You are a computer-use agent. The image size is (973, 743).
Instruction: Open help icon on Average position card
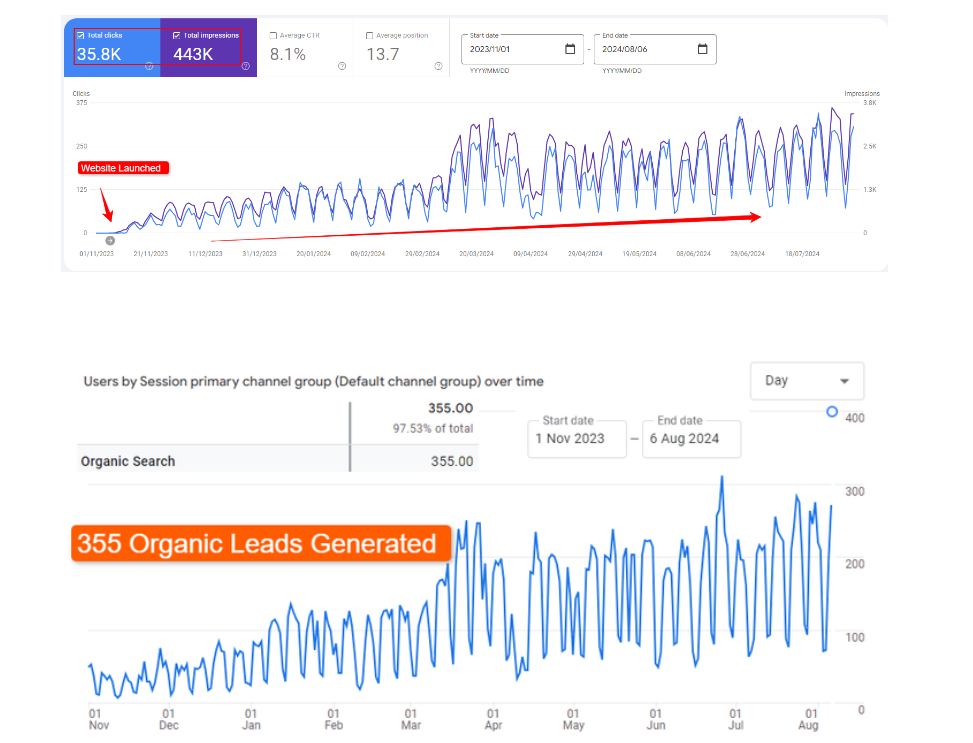tap(439, 66)
